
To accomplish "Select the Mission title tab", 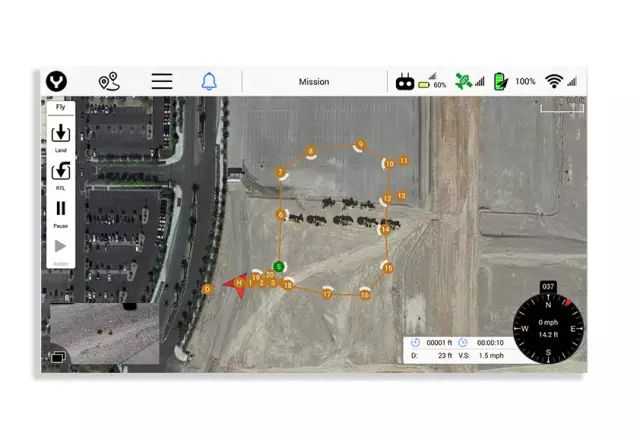I will 314,82.
